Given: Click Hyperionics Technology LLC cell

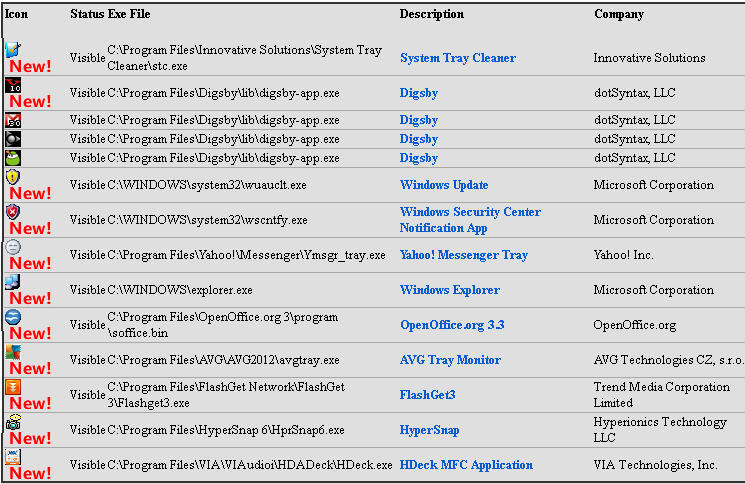Looking at the screenshot, I should [x=660, y=430].
